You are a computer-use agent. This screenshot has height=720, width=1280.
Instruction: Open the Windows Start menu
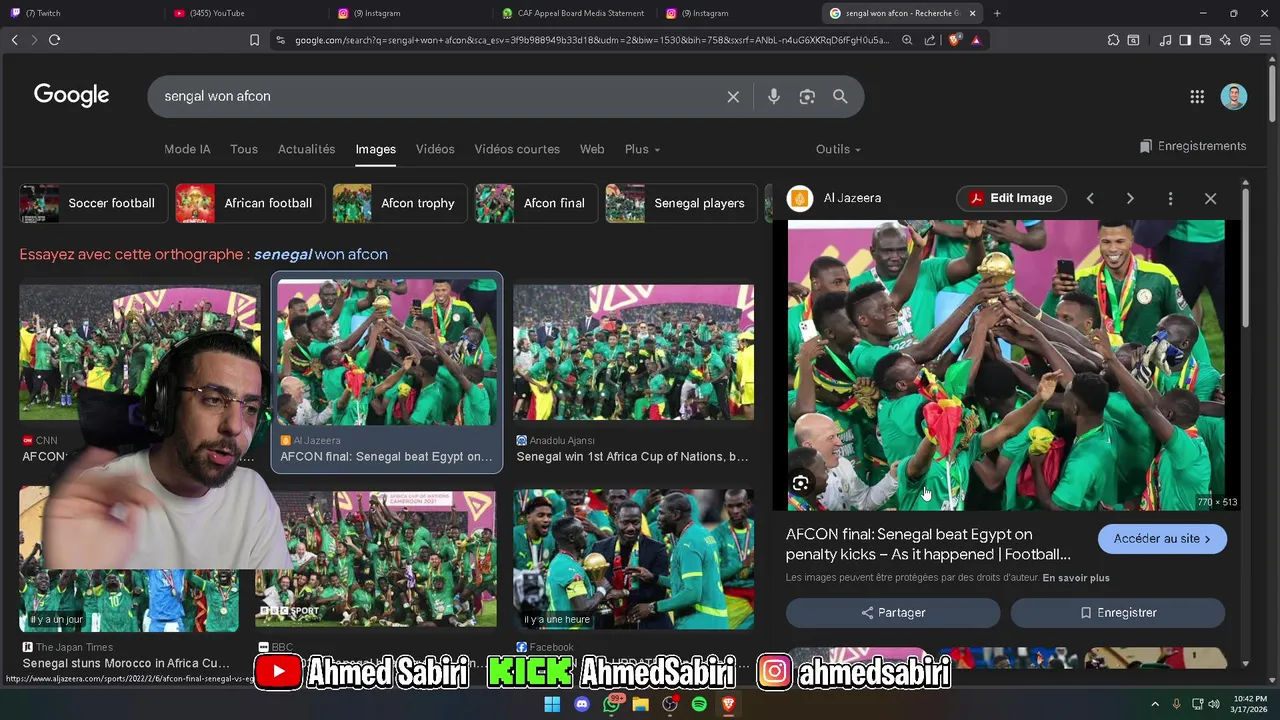(552, 704)
